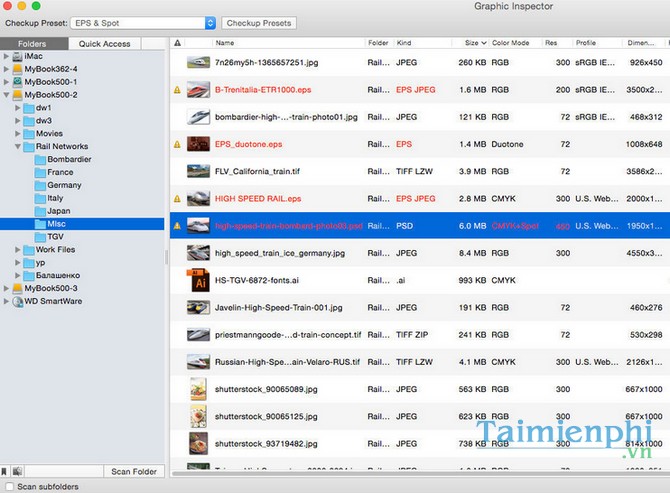Expand the Work Files folder arrow
670x493 pixels.
[x=18, y=249]
